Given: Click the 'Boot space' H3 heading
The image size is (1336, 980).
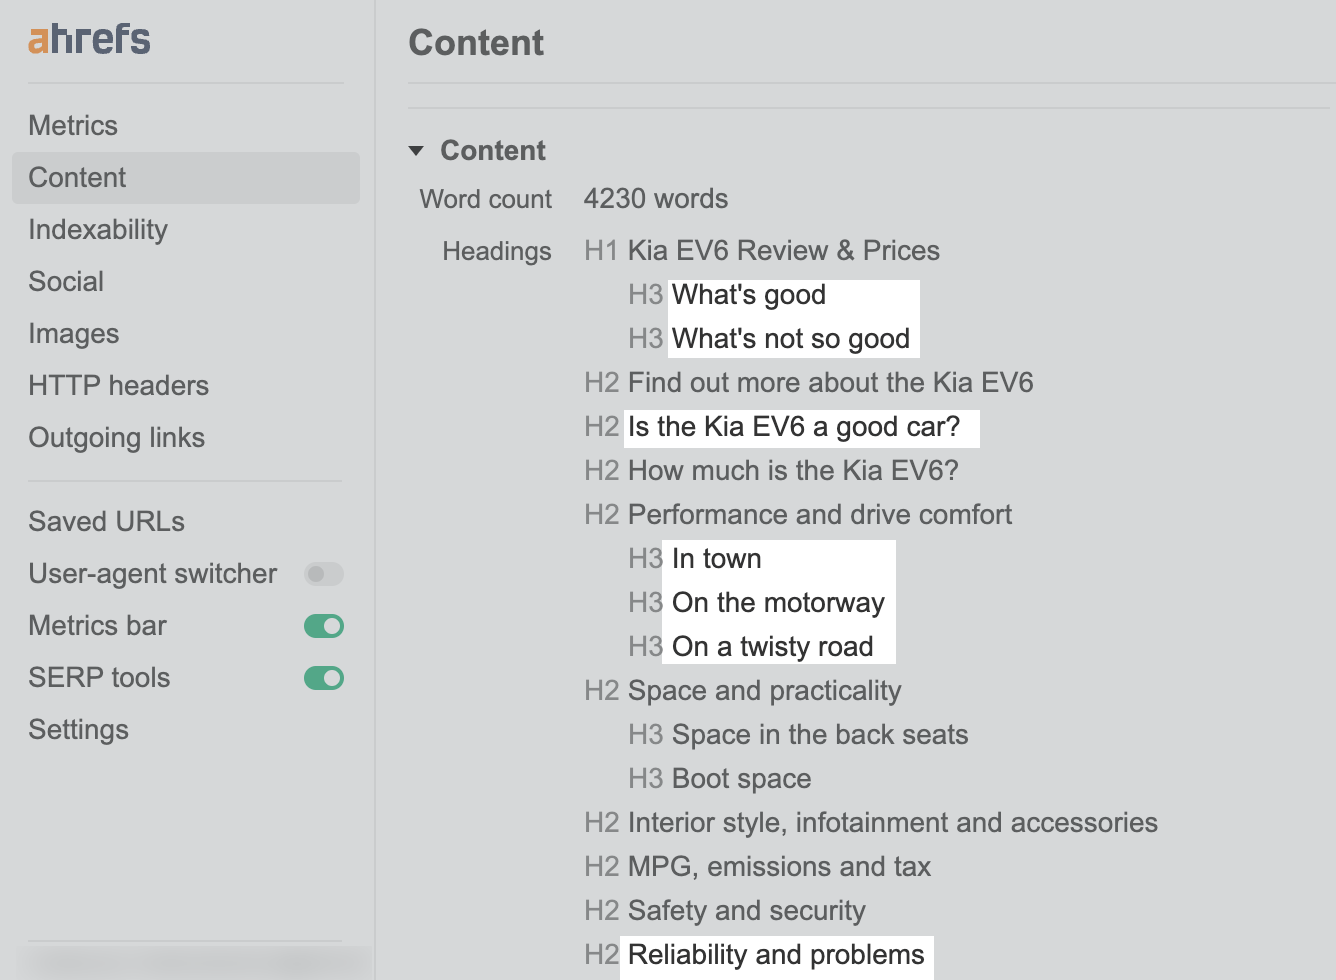Looking at the screenshot, I should [741, 779].
